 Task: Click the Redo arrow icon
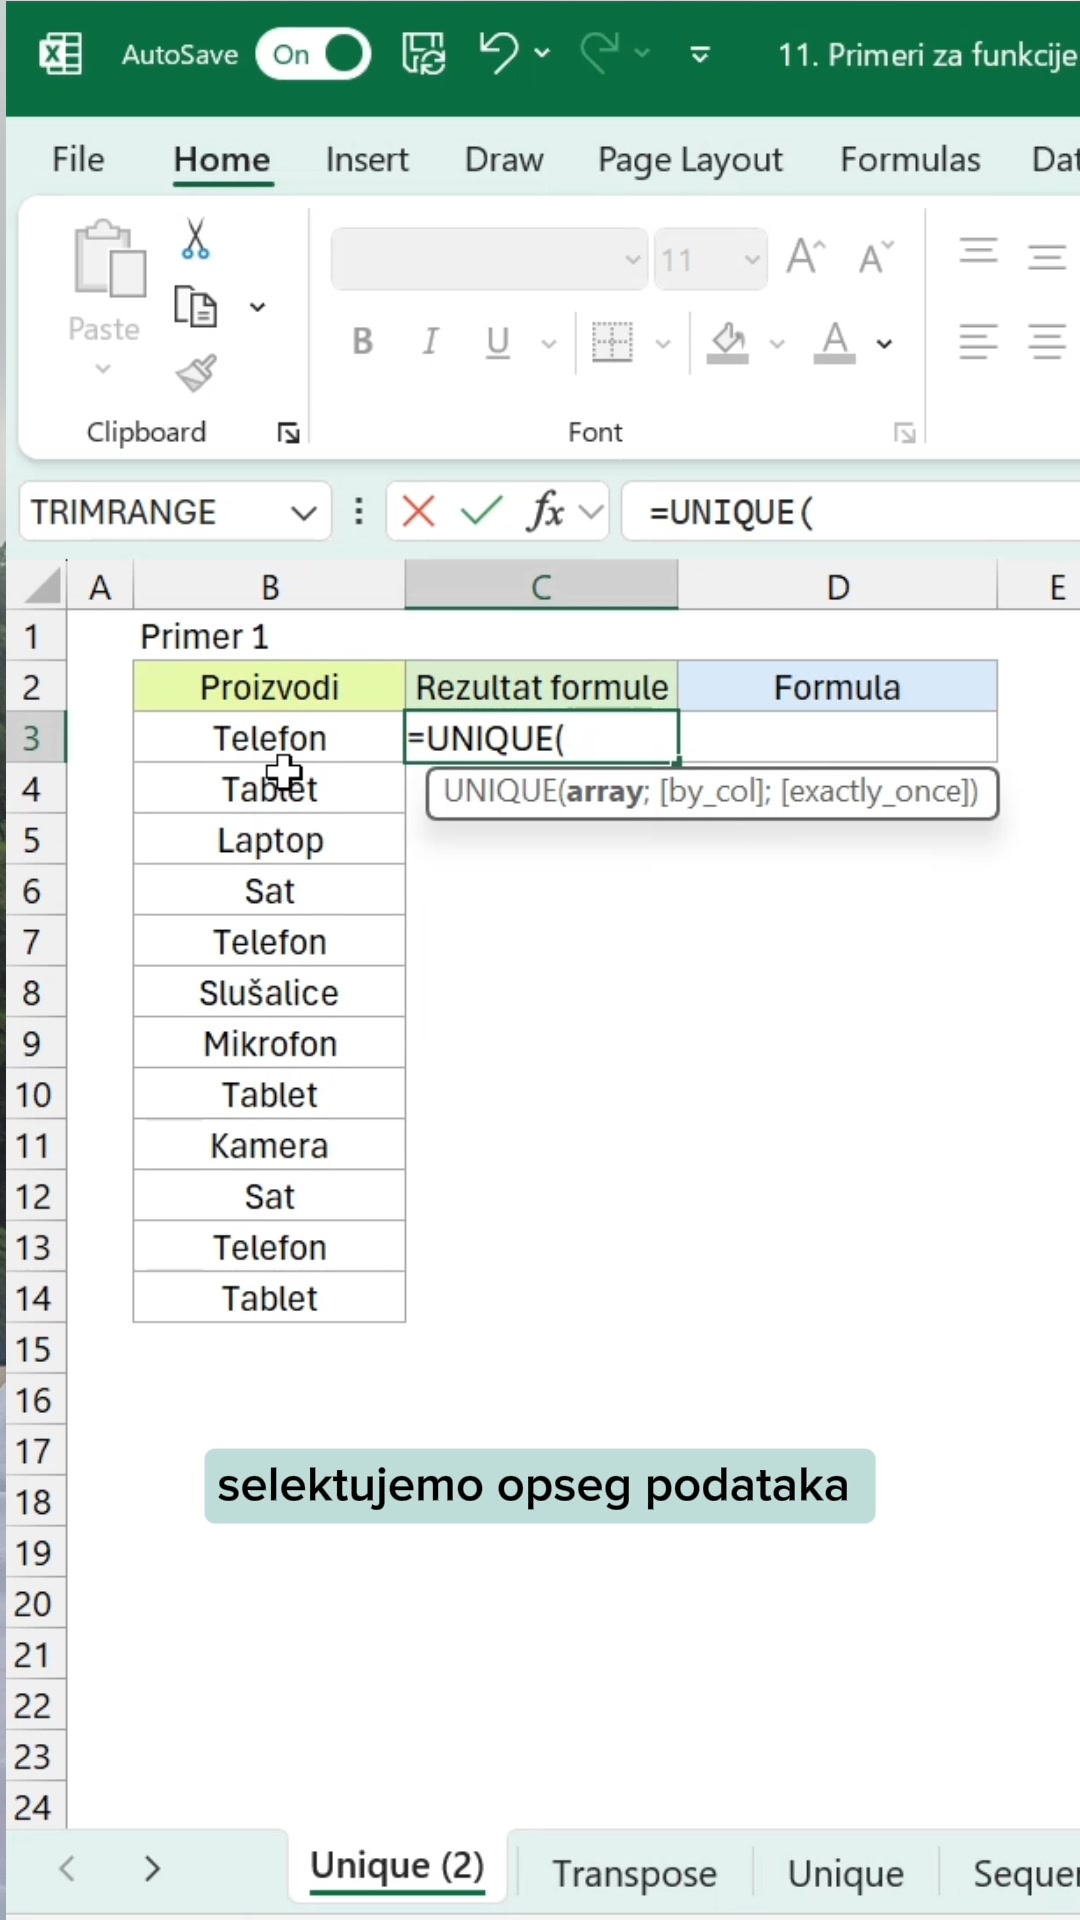pos(599,53)
